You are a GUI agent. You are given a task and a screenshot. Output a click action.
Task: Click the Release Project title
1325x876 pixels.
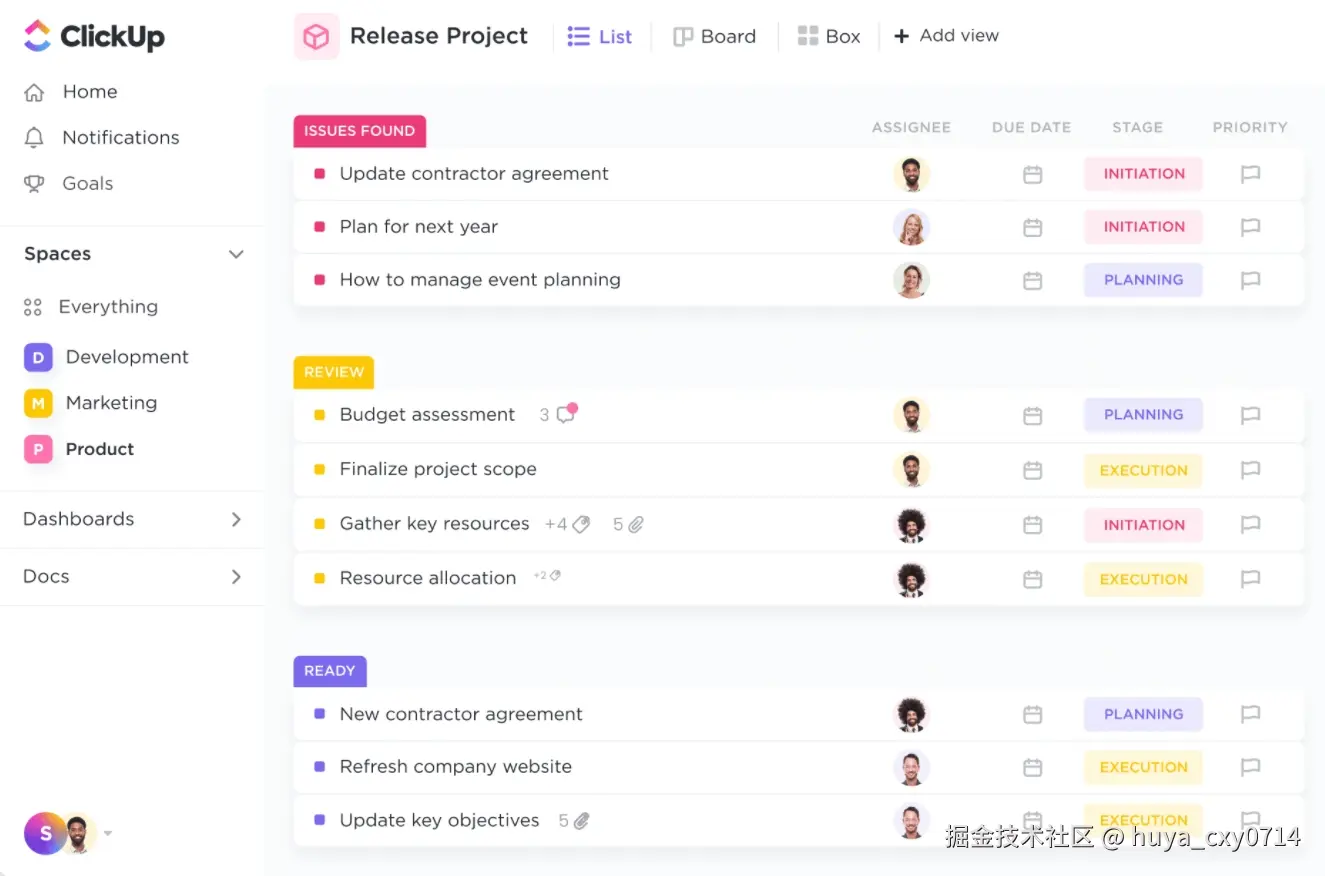pyautogui.click(x=439, y=36)
